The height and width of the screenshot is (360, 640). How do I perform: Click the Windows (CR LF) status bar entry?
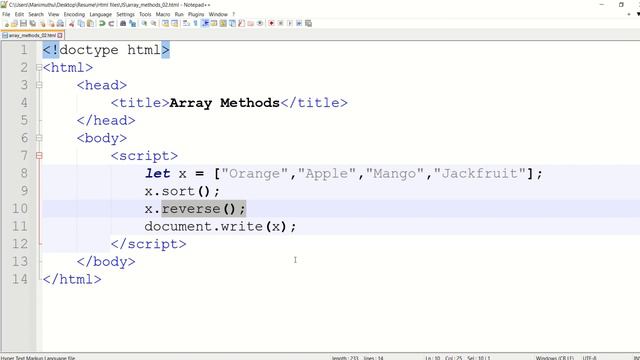[554, 358]
